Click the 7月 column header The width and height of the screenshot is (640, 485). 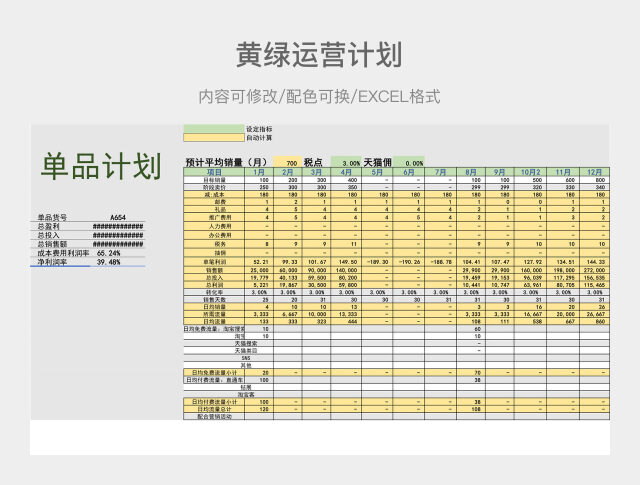tap(440, 172)
